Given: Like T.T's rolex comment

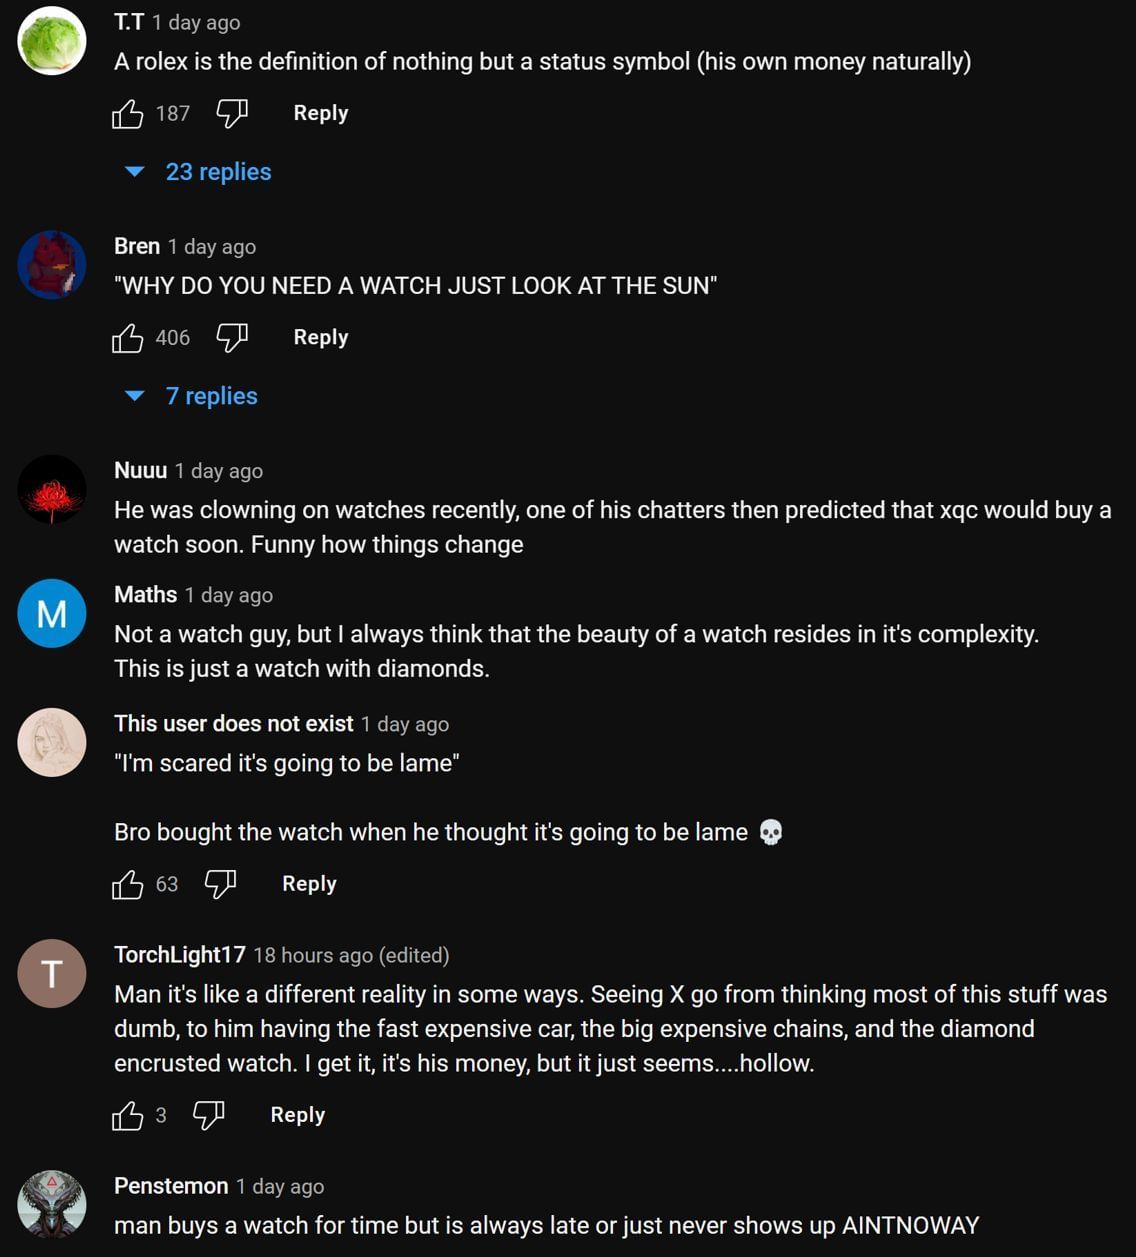Looking at the screenshot, I should [x=128, y=114].
